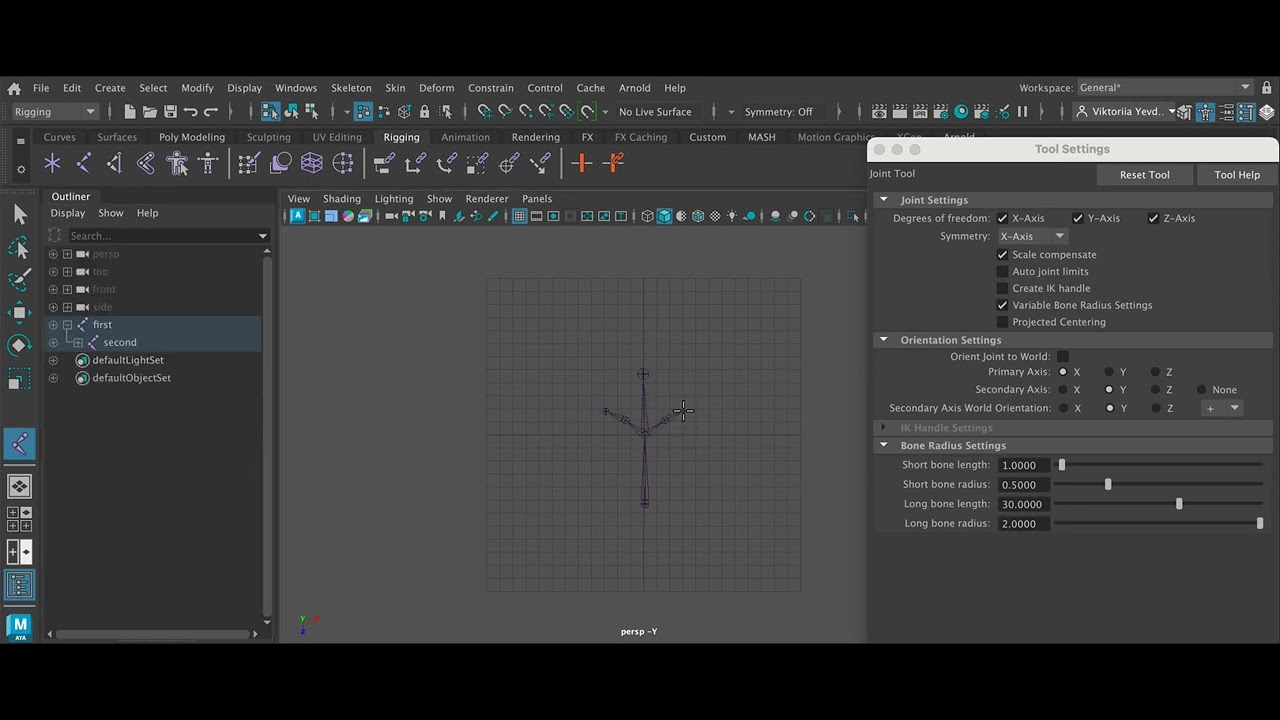
Task: Open the Workspace General dropdown
Action: (x=1165, y=88)
